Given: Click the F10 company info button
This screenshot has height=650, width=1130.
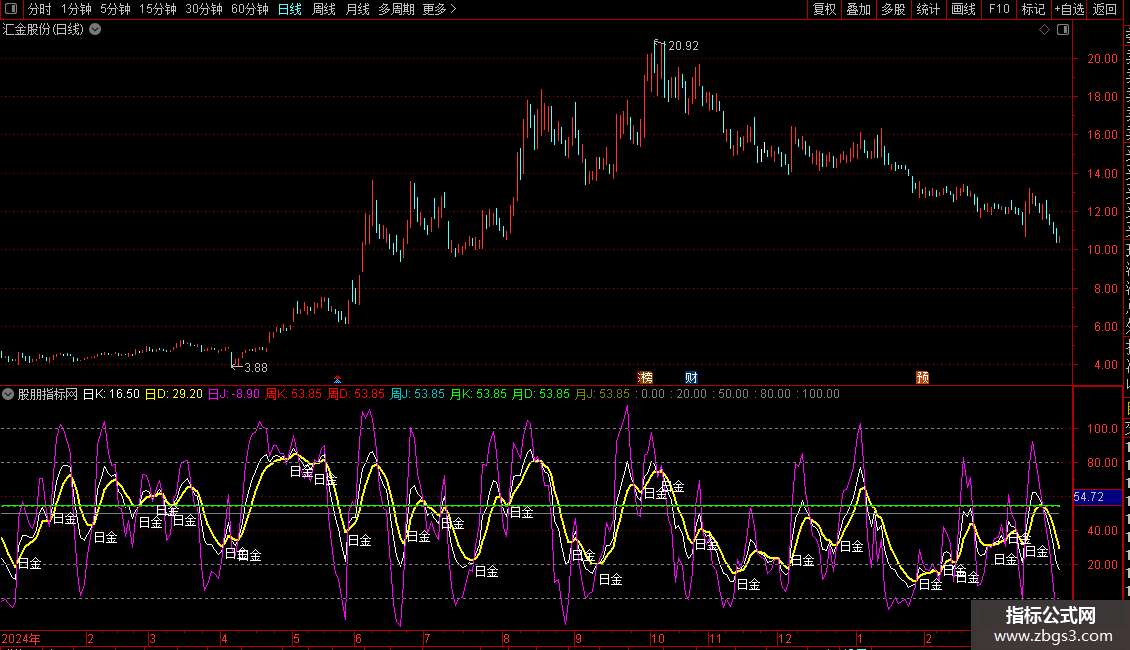Looking at the screenshot, I should coord(999,9).
